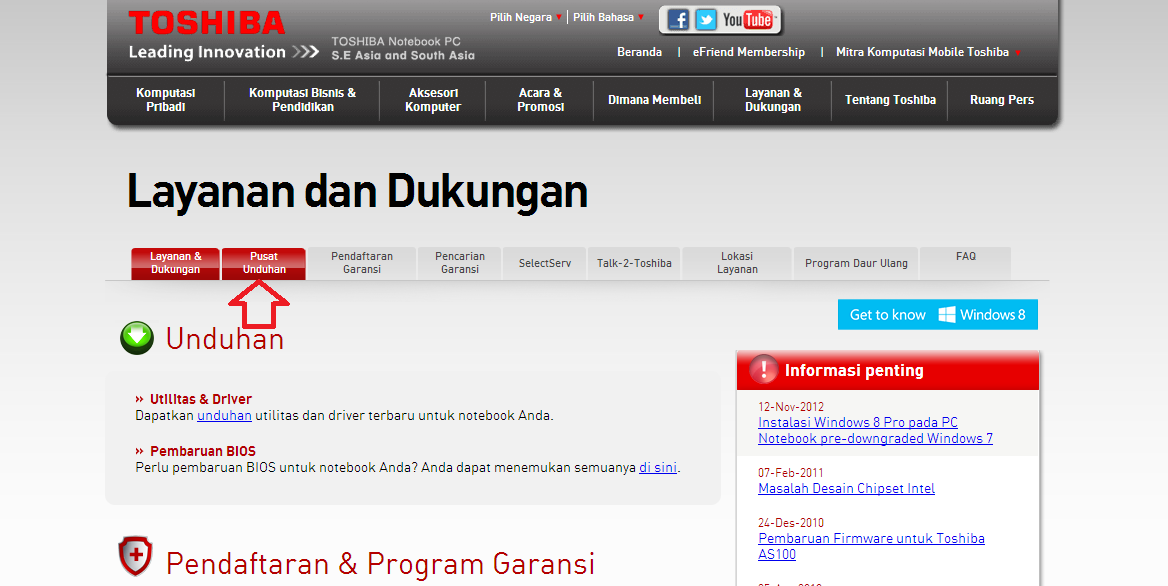Open Instalasi Windows 8 Pro pada PC link

(875, 430)
